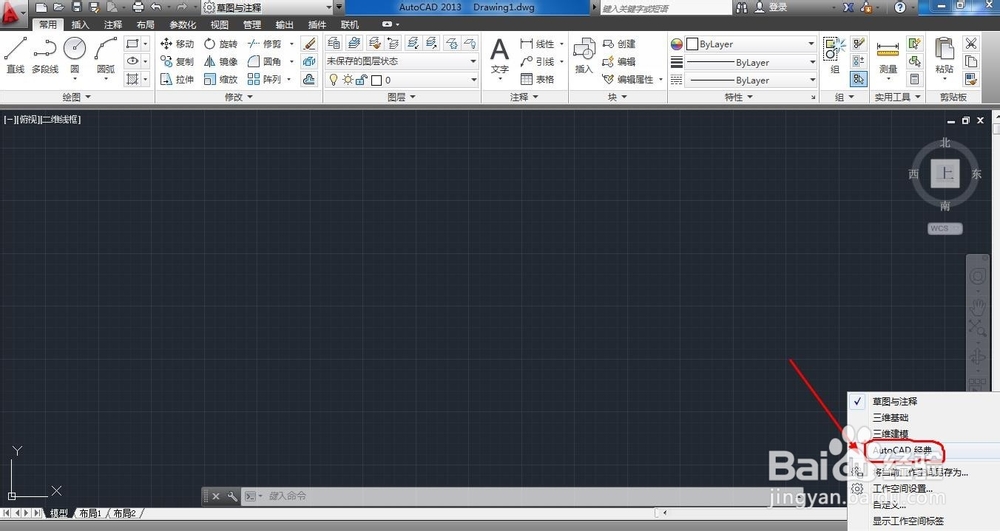Click the 移动 (Move) modify tool
The height and width of the screenshot is (531, 1000).
(177, 43)
